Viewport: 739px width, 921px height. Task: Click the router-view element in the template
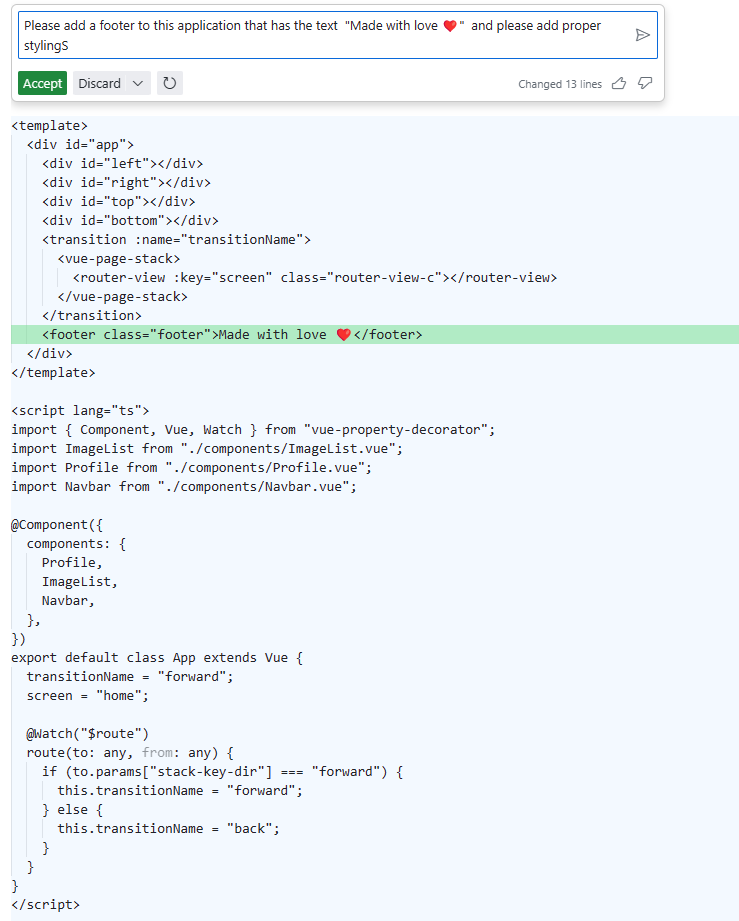point(300,277)
